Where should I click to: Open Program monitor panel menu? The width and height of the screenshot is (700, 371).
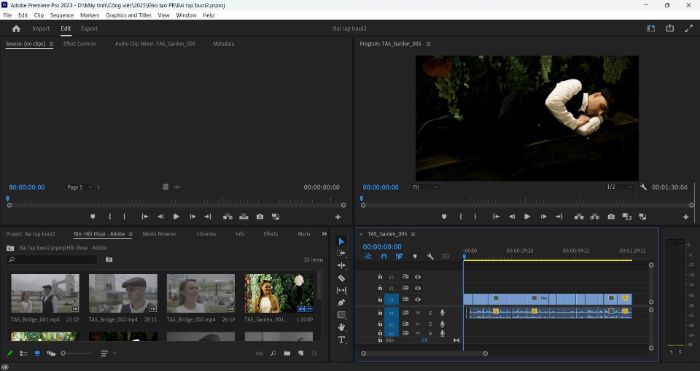coord(429,44)
